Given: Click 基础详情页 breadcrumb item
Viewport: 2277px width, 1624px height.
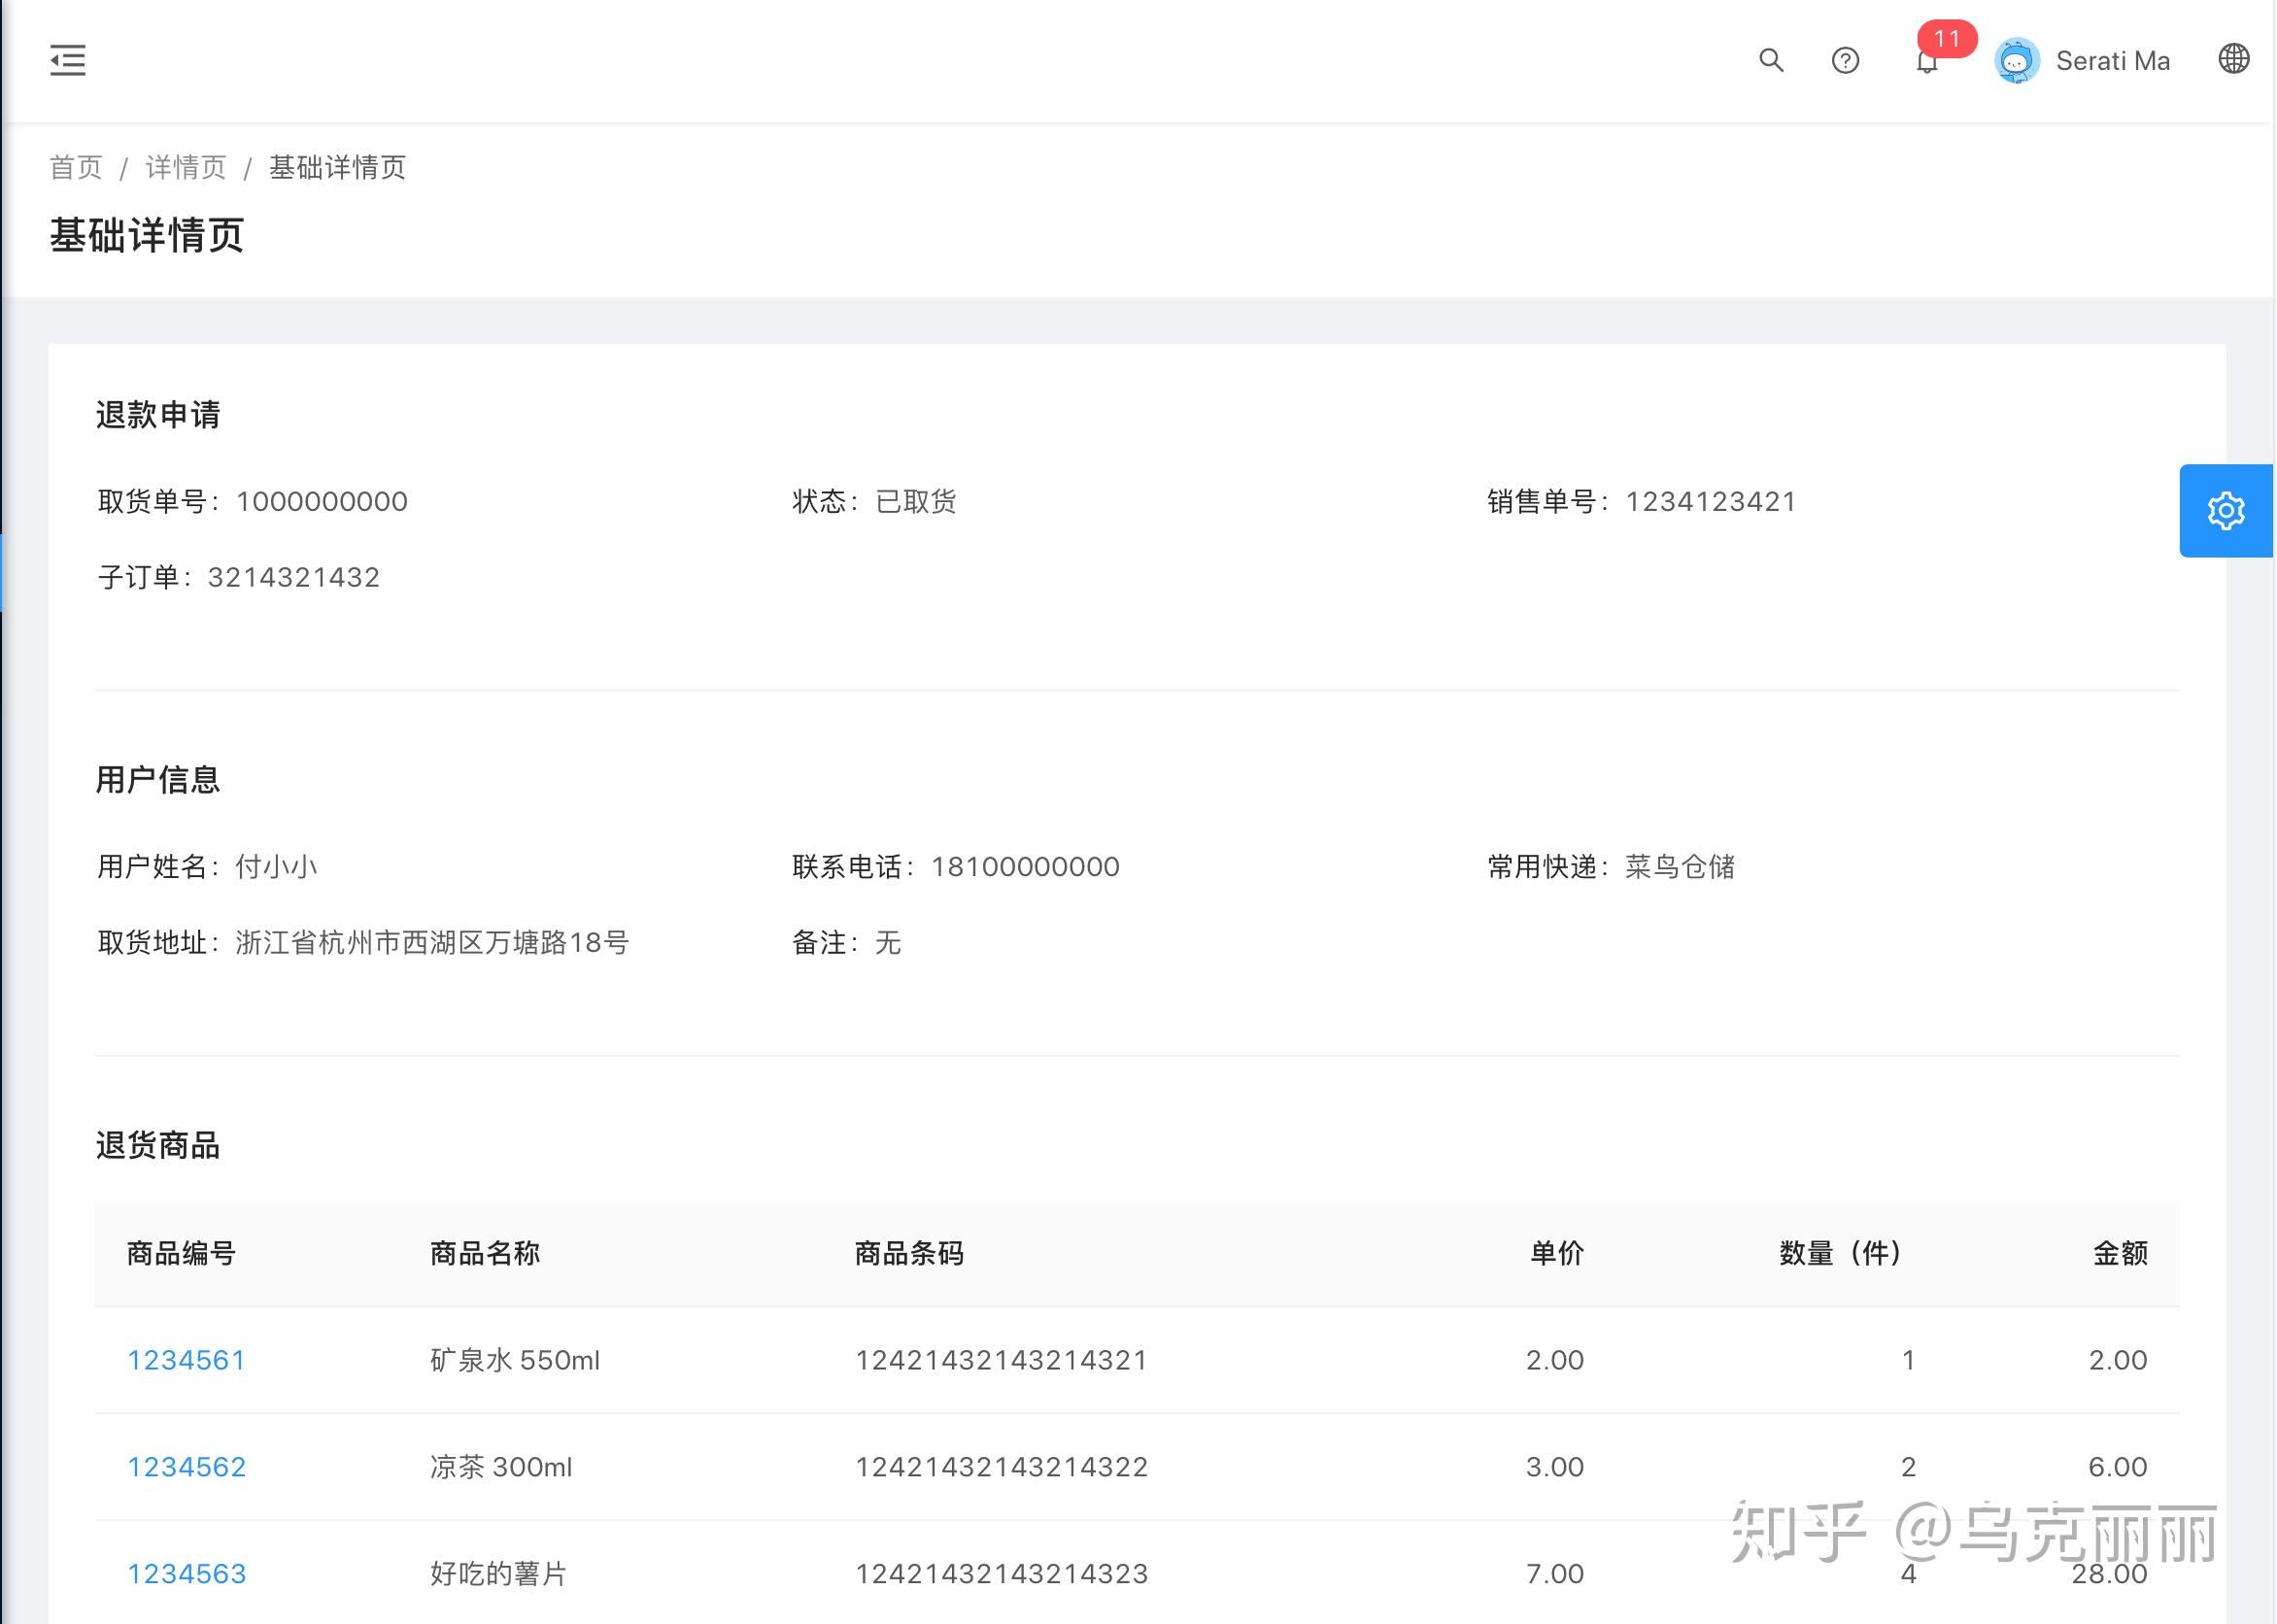Looking at the screenshot, I should [338, 167].
